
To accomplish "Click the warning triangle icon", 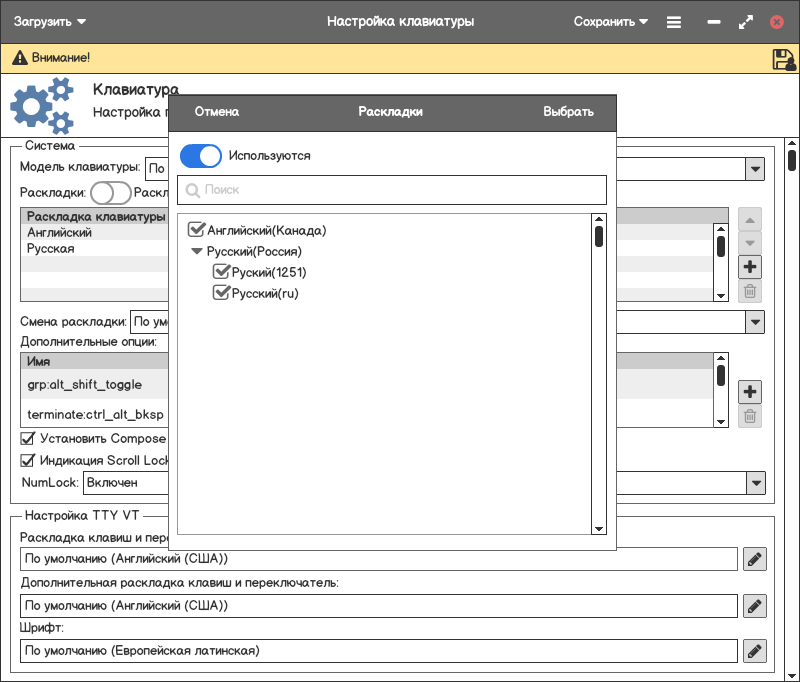I will 18,59.
